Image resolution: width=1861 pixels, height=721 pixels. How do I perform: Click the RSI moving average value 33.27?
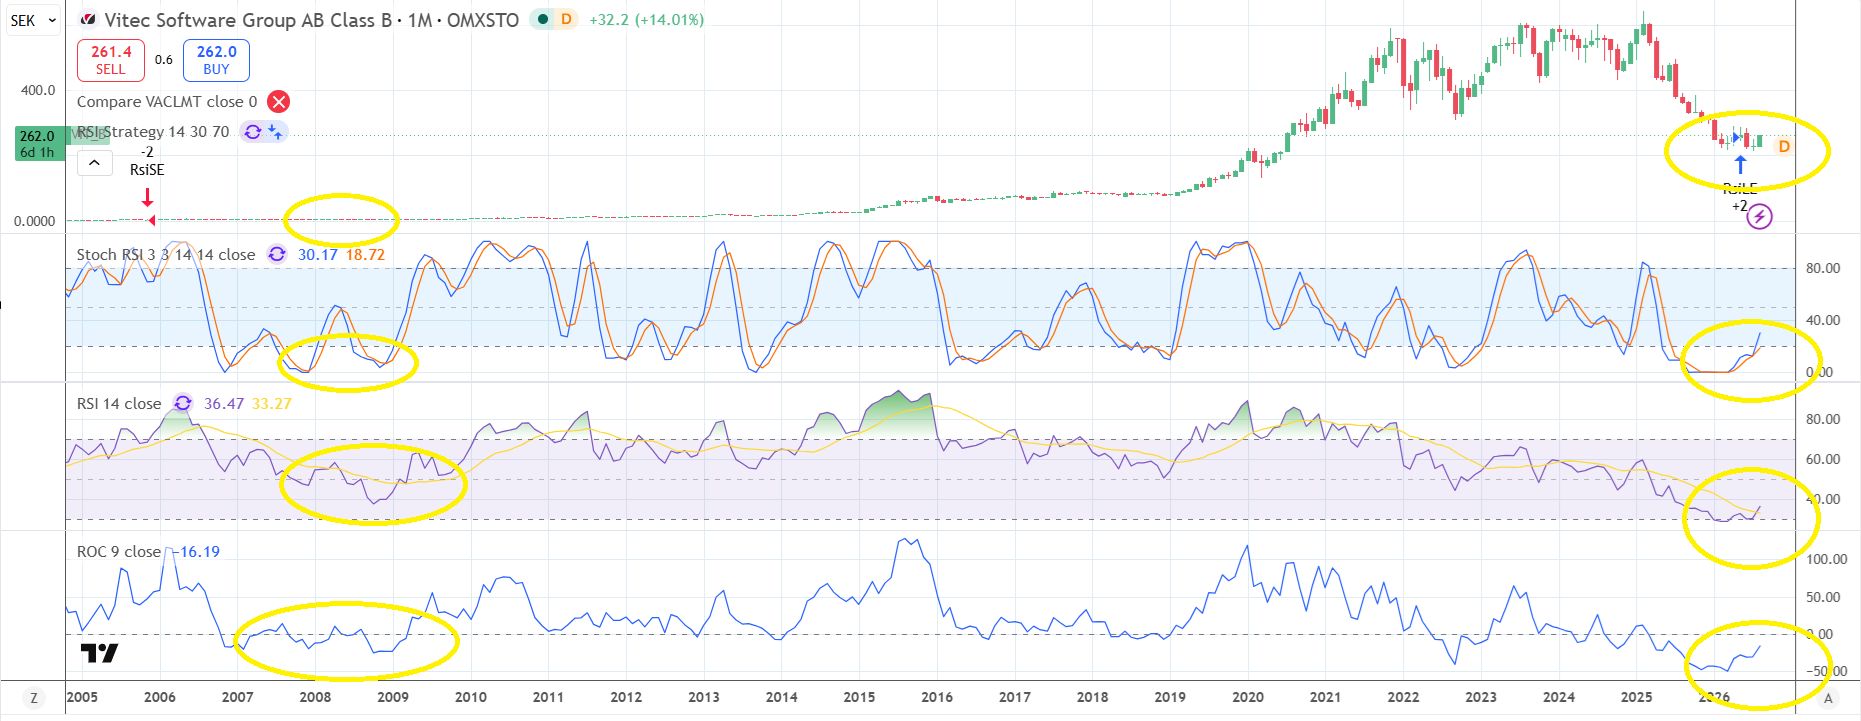(x=272, y=404)
